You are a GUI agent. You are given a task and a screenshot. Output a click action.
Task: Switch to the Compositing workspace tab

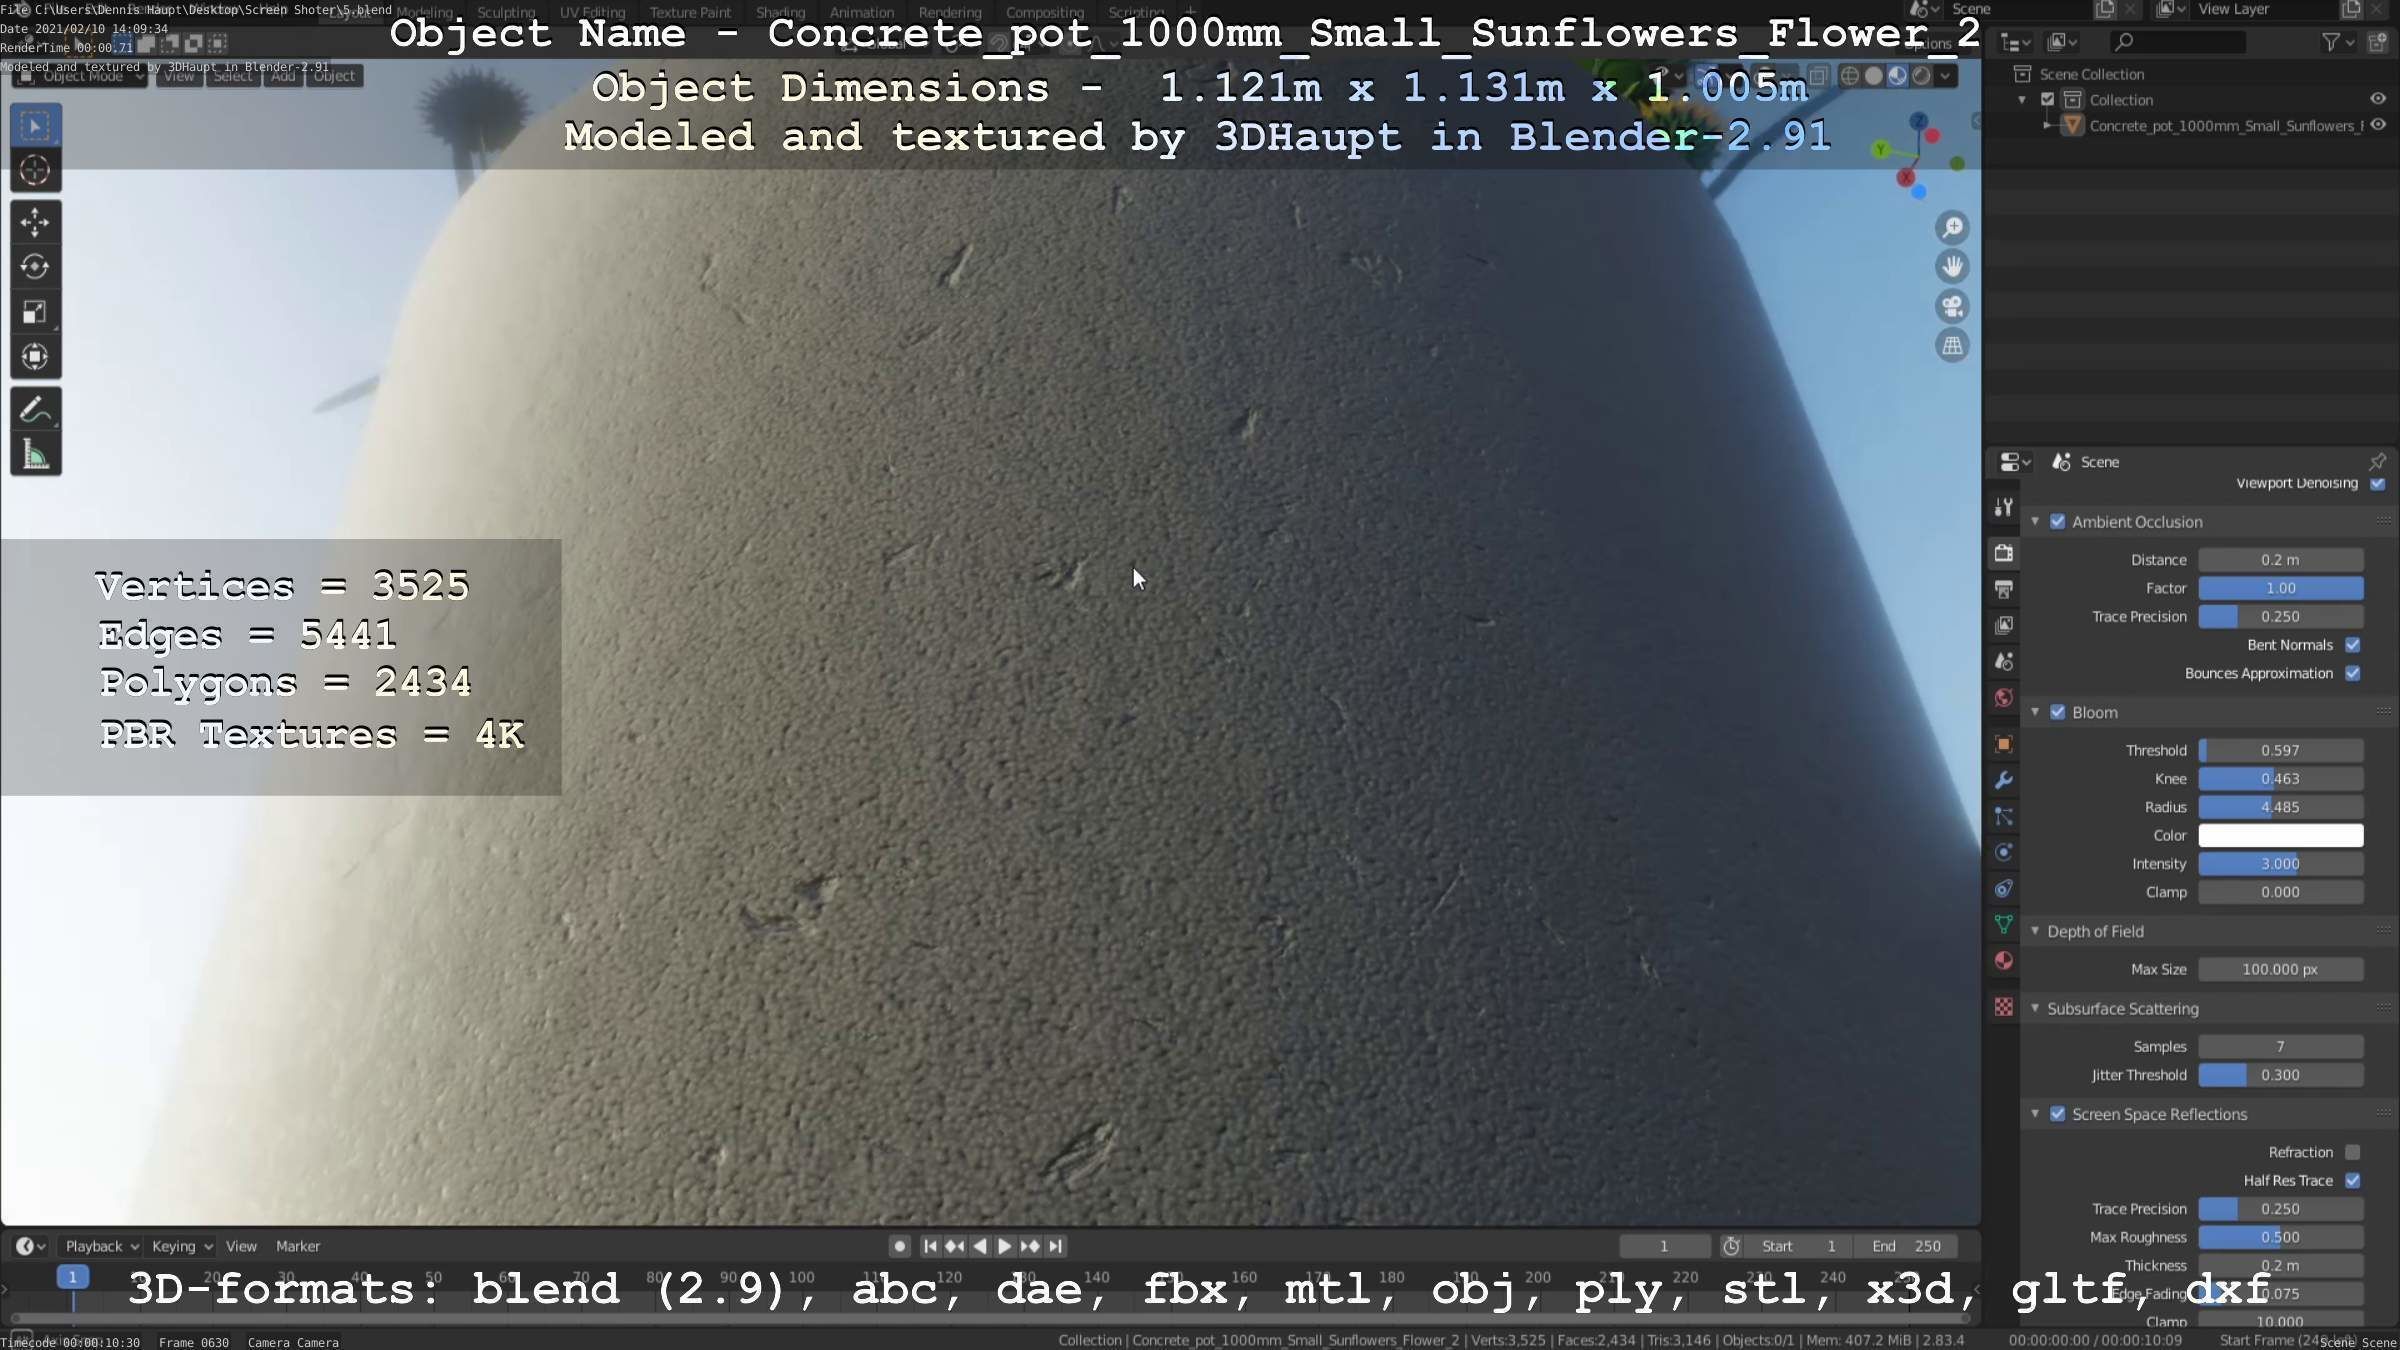(1045, 13)
